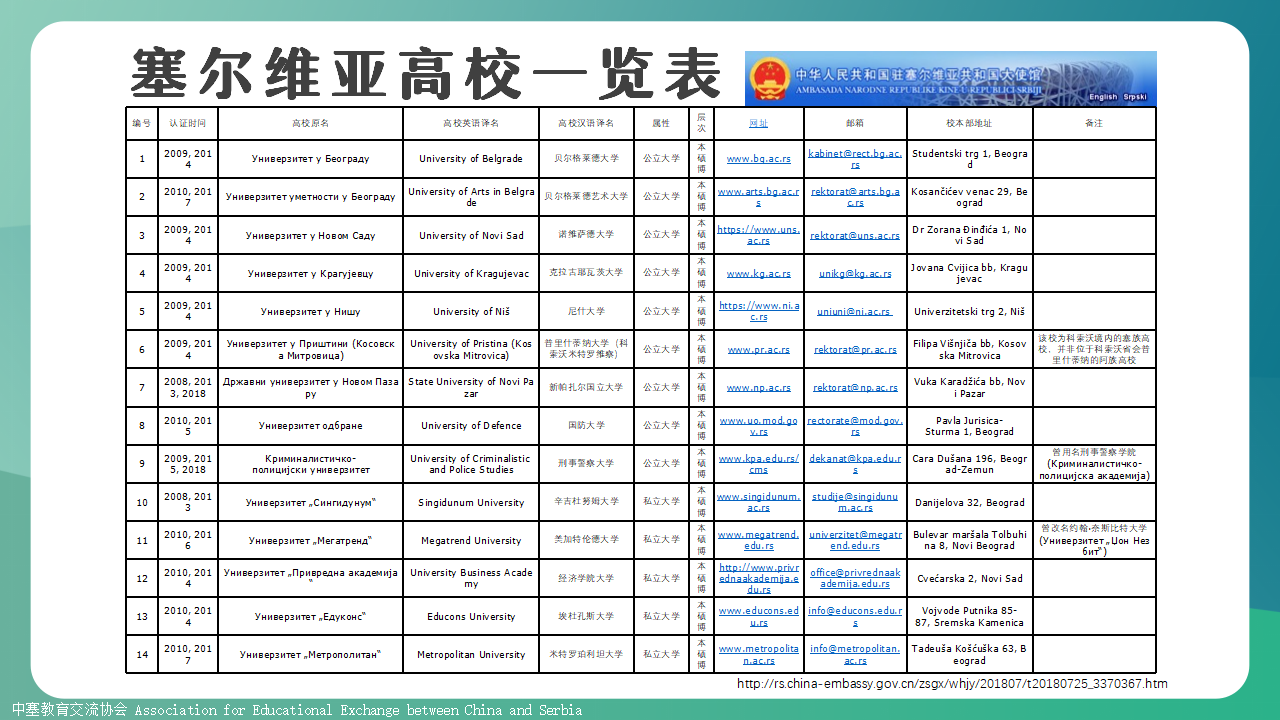Click the Metropolitan University cell
The width and height of the screenshot is (1280, 720).
(471, 654)
